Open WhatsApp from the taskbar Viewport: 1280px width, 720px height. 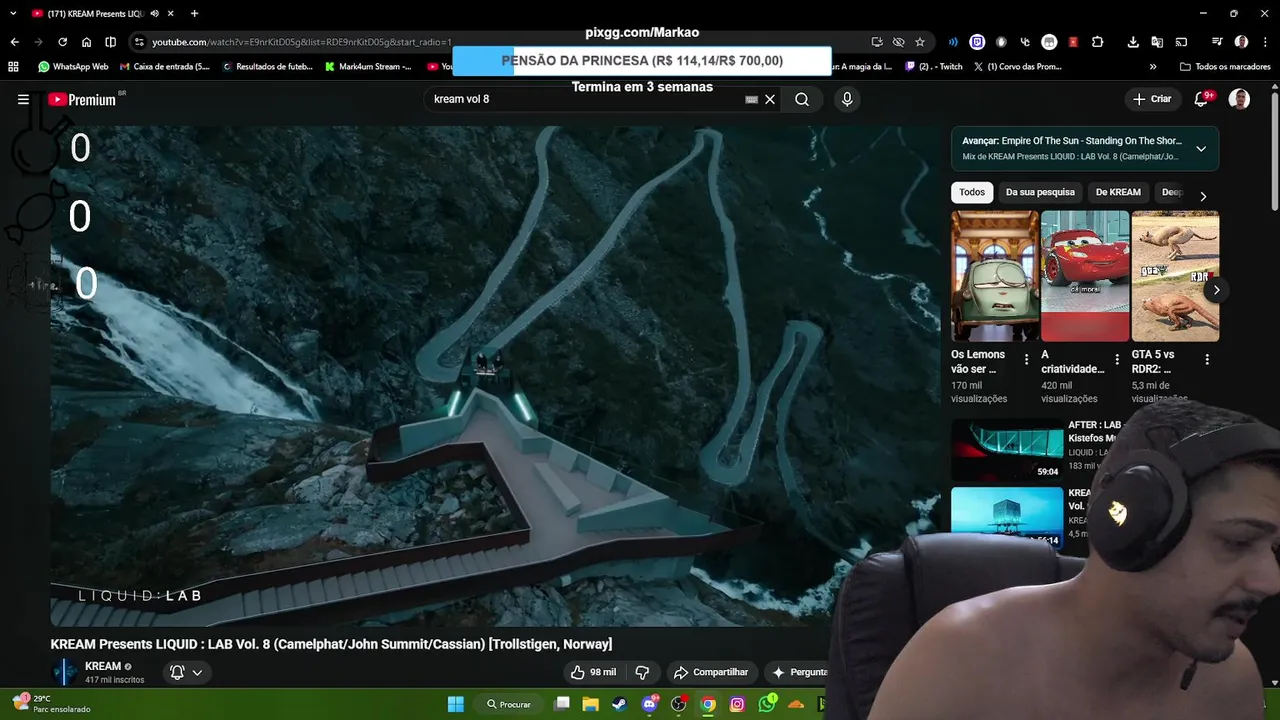click(767, 704)
